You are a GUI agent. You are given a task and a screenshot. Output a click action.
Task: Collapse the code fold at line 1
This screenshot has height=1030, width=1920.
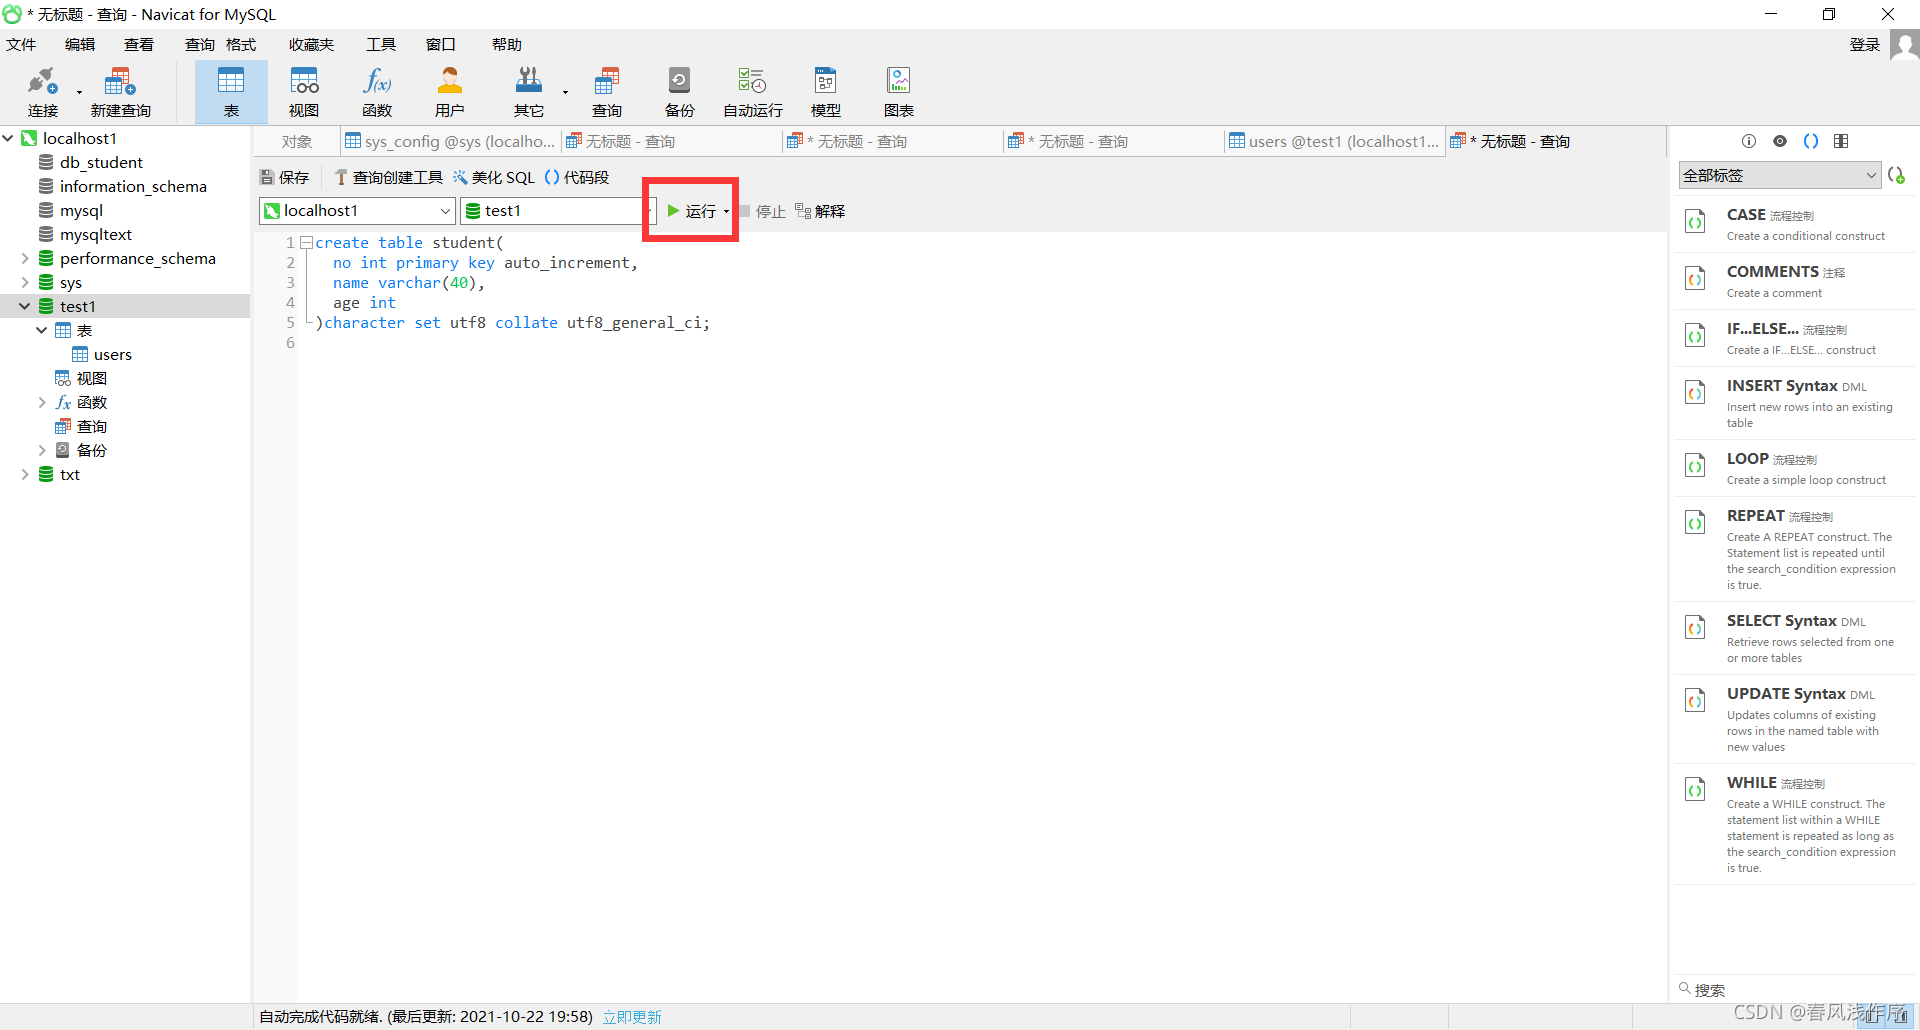coord(306,242)
